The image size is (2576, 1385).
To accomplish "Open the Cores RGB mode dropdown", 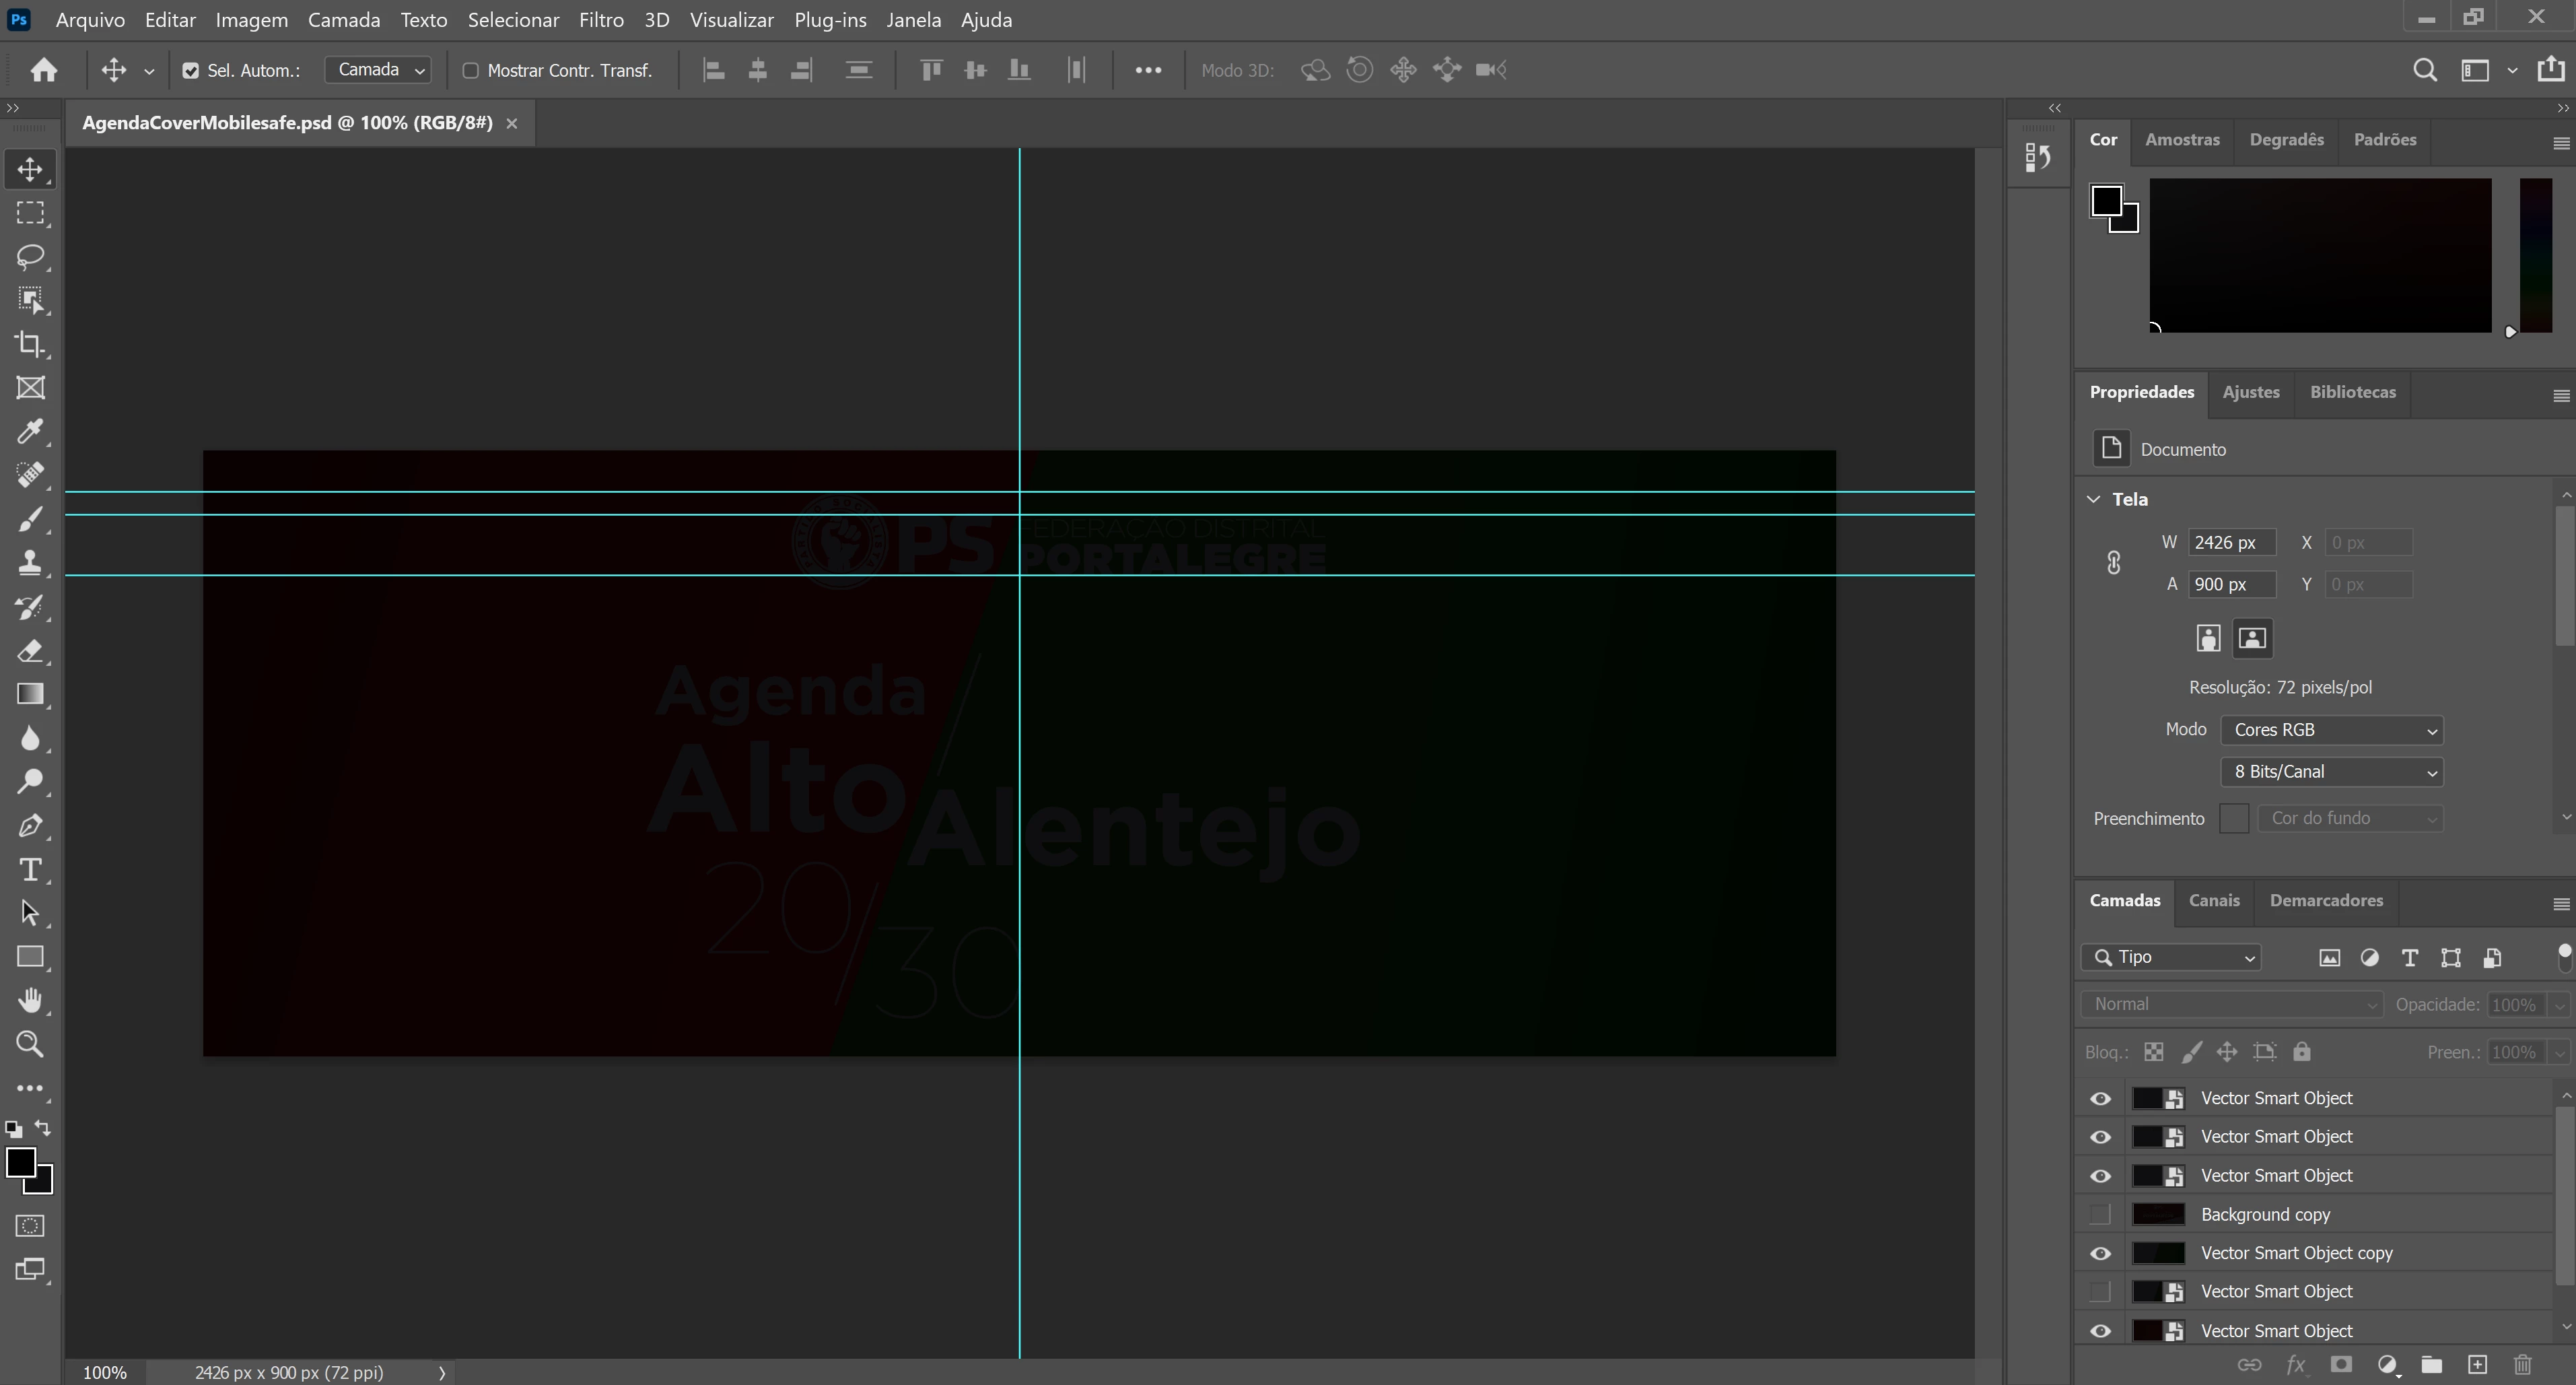I will click(x=2331, y=730).
